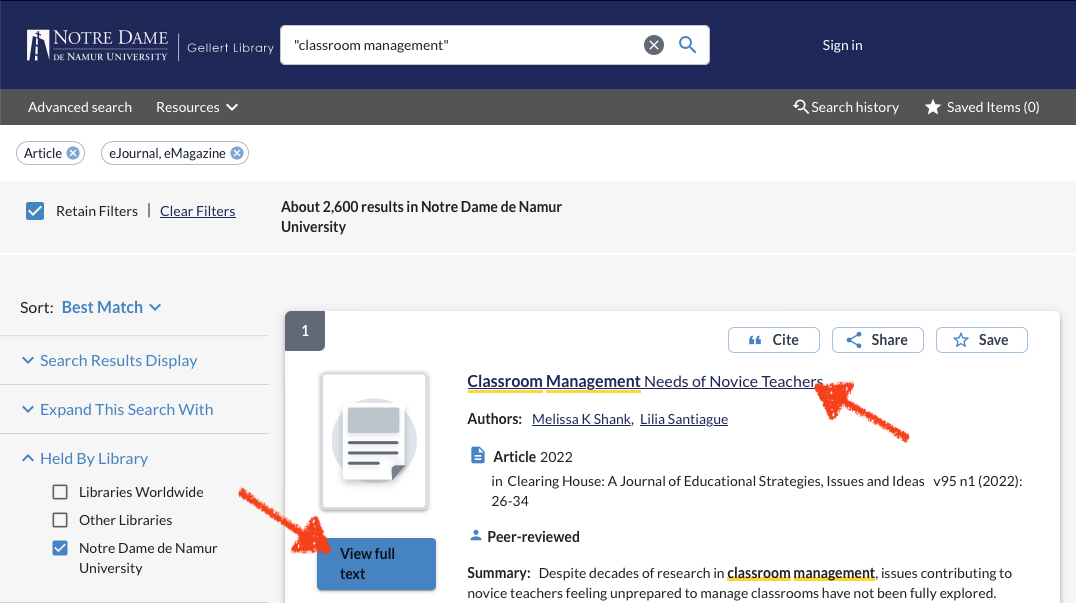View Saved Items via the star icon
Image resolution: width=1076 pixels, height=603 pixels.
pos(933,106)
